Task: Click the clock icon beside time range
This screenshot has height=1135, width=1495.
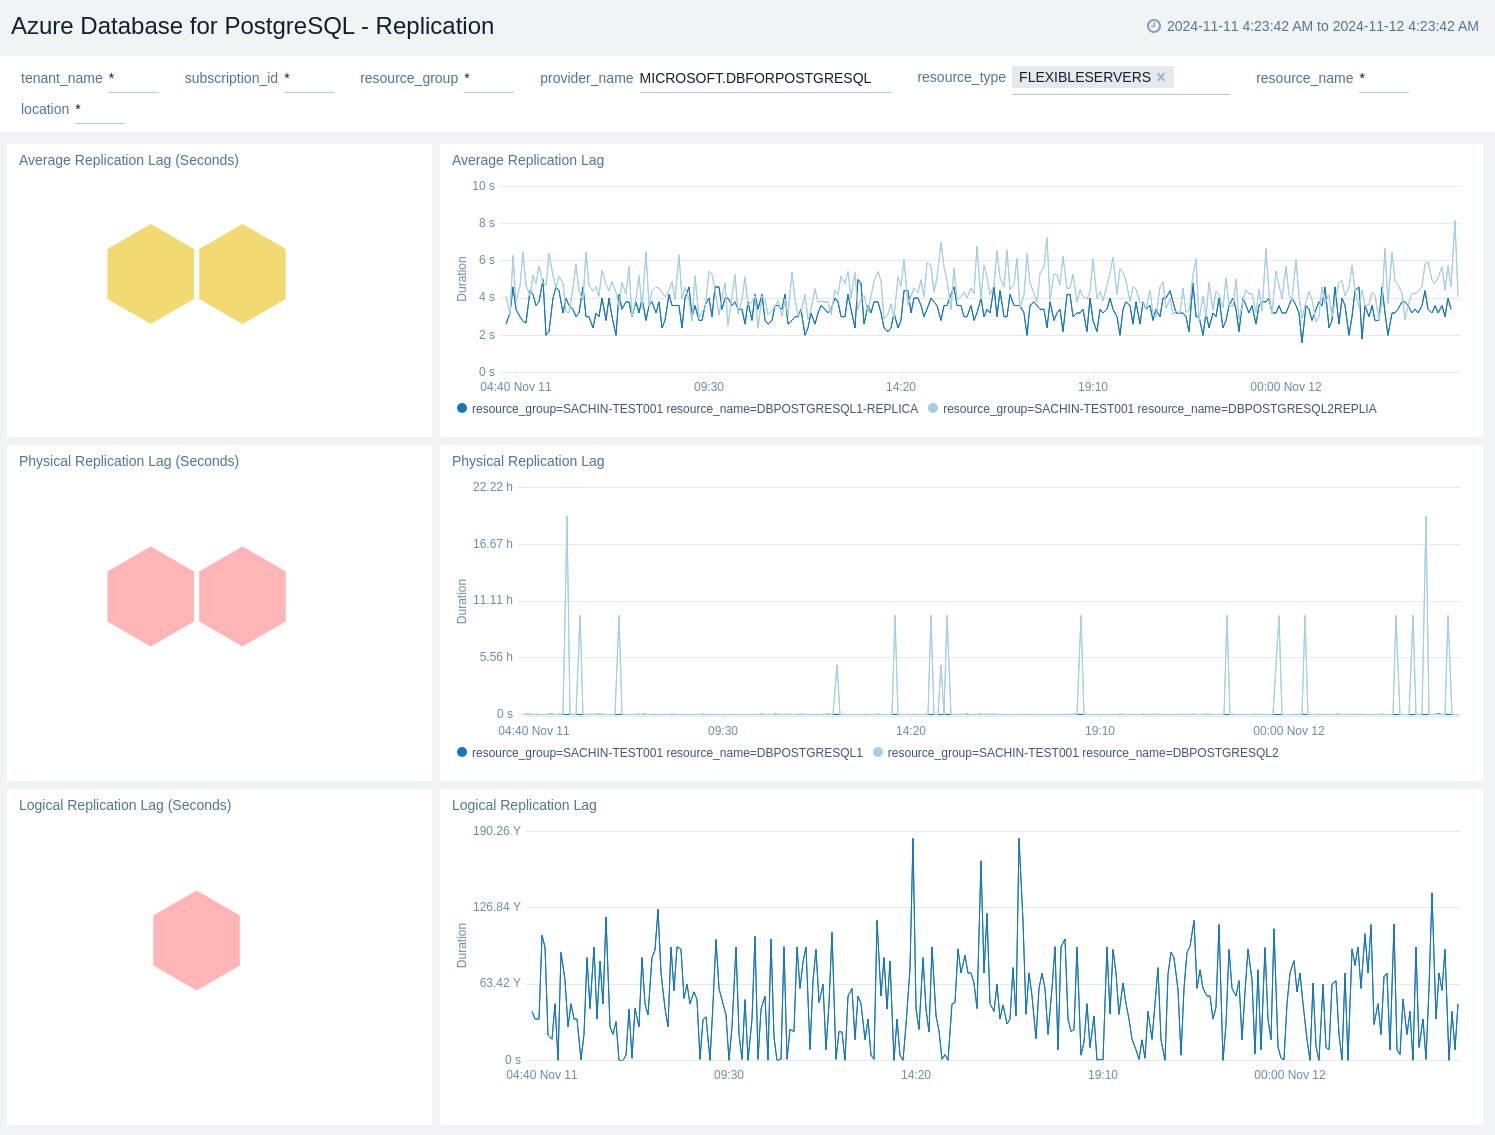Action: coord(1154,26)
